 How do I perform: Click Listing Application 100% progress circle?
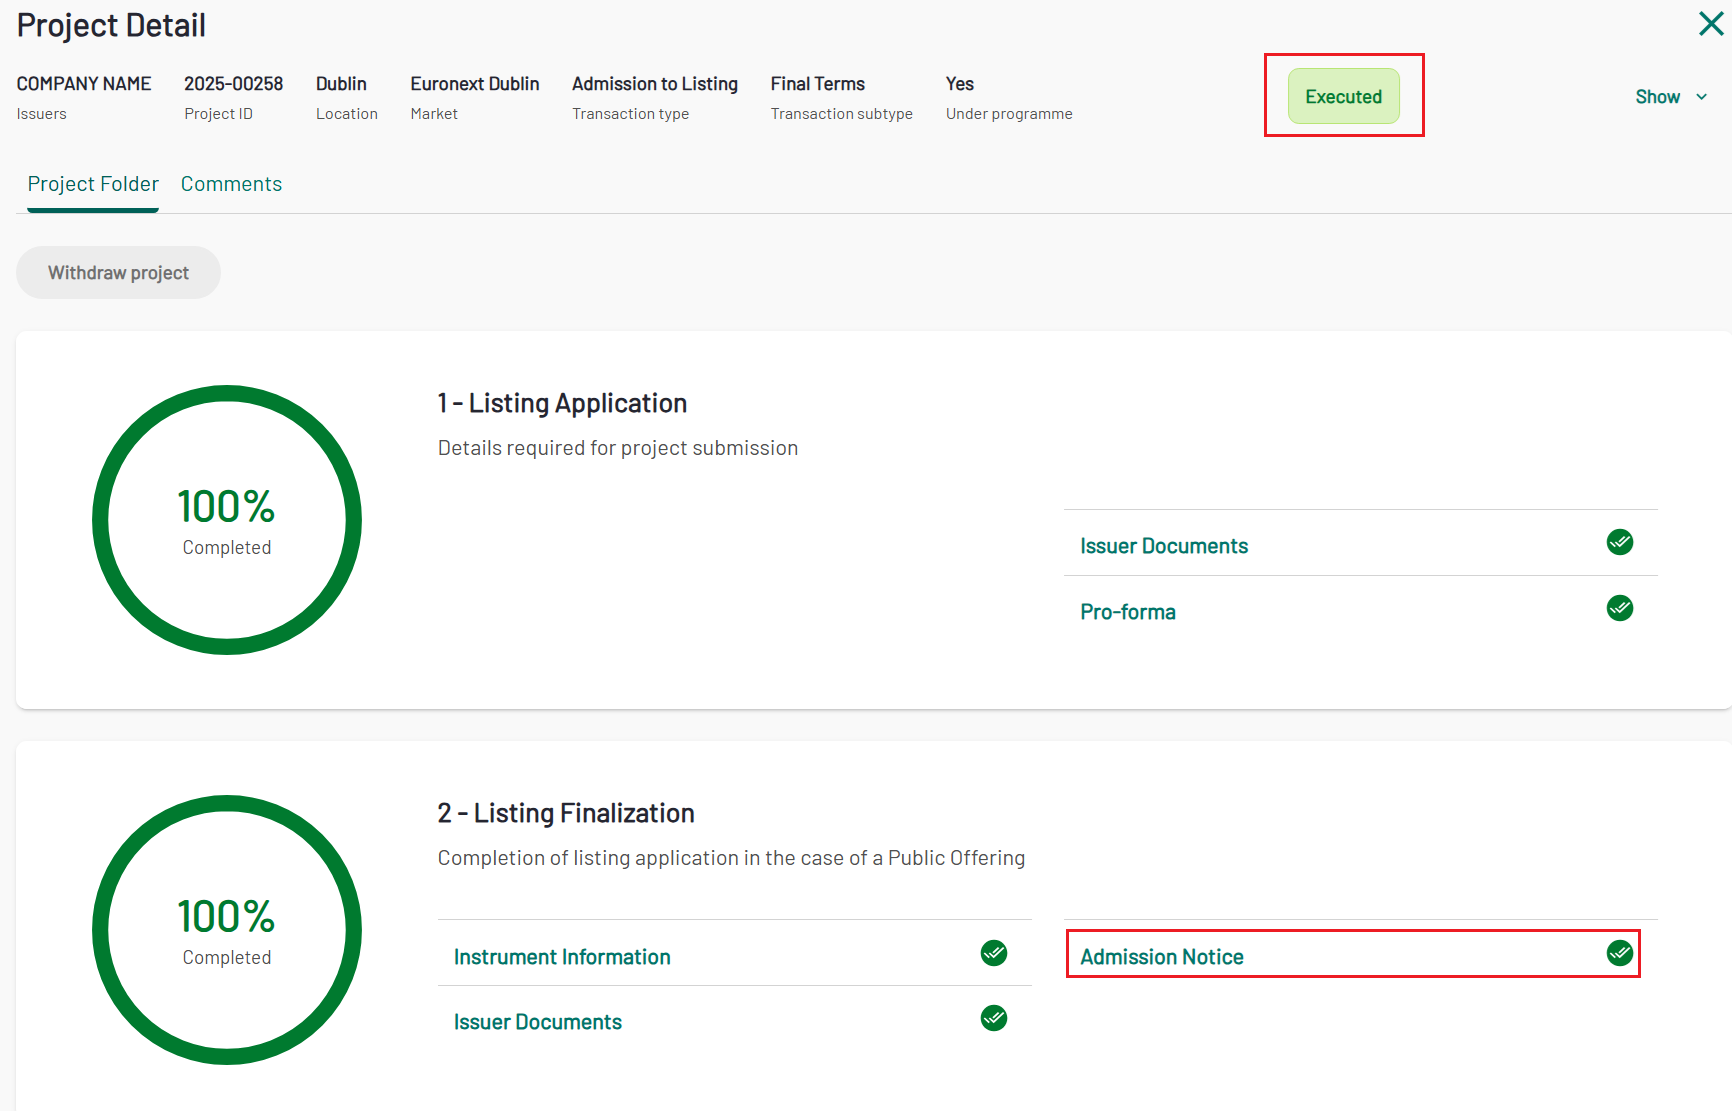pyautogui.click(x=227, y=520)
